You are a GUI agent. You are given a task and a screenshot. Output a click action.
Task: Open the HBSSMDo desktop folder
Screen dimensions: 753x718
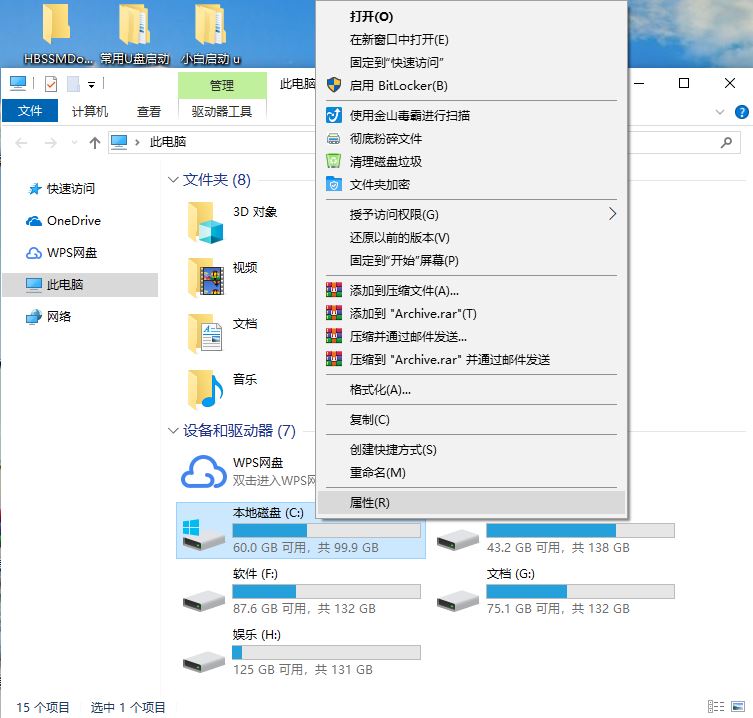56,35
